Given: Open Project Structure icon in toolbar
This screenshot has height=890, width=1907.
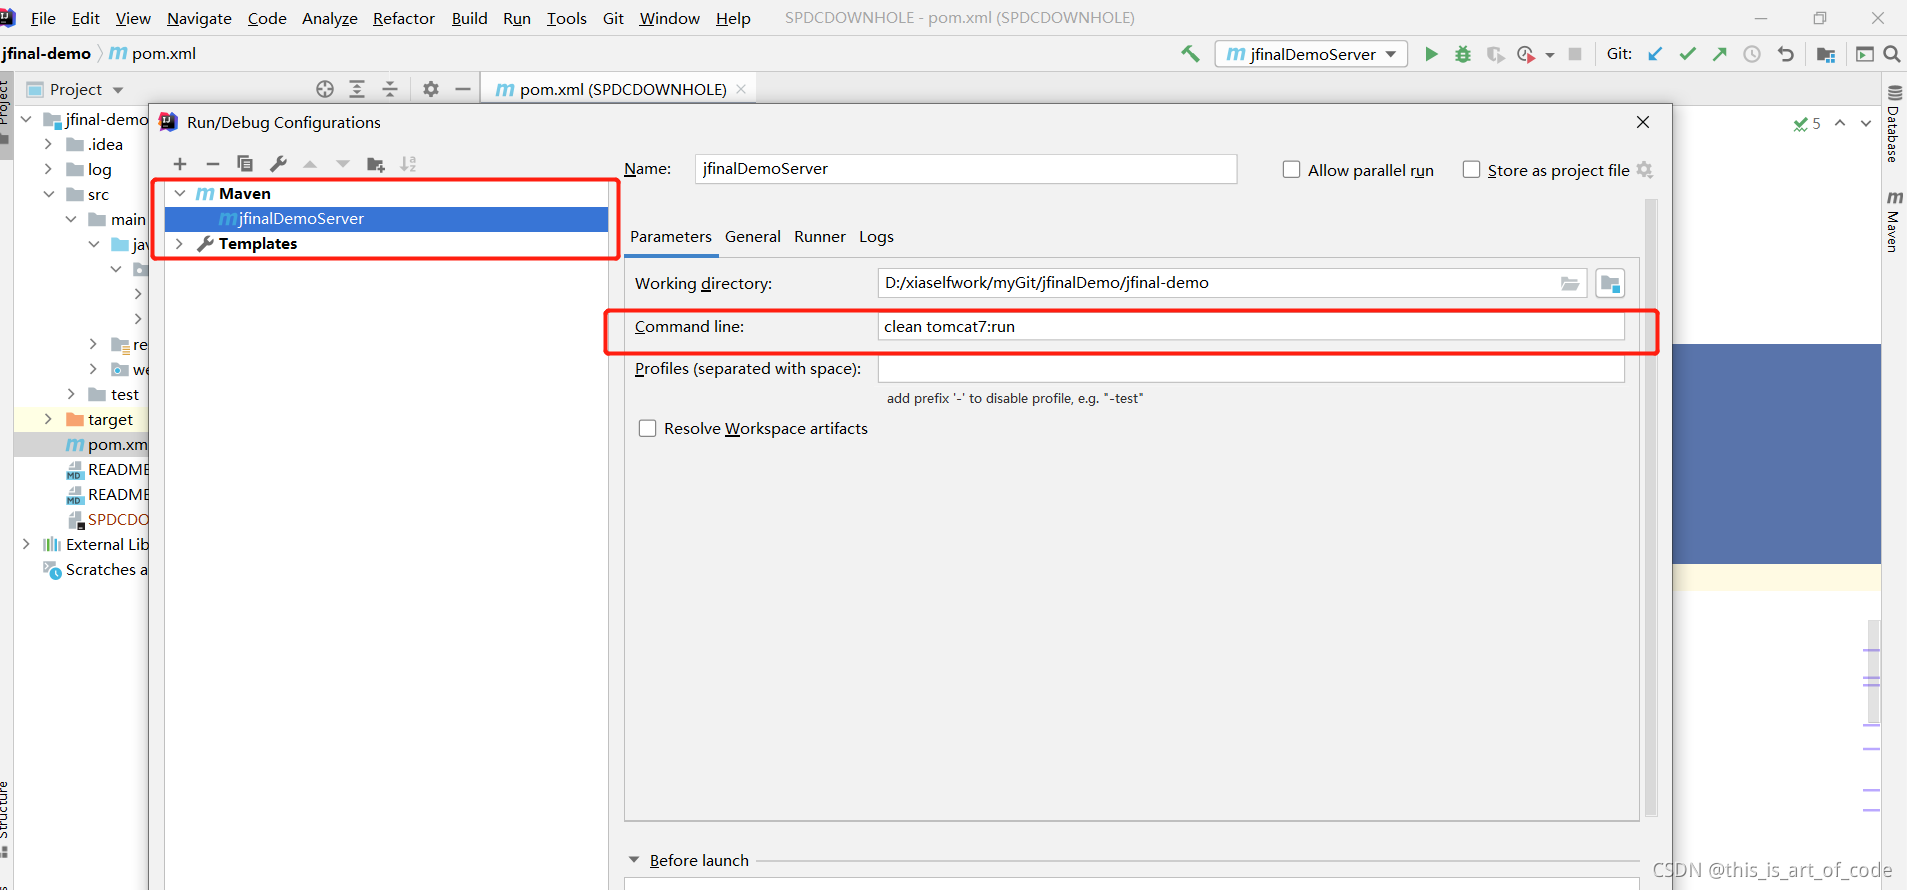Looking at the screenshot, I should tap(1826, 54).
